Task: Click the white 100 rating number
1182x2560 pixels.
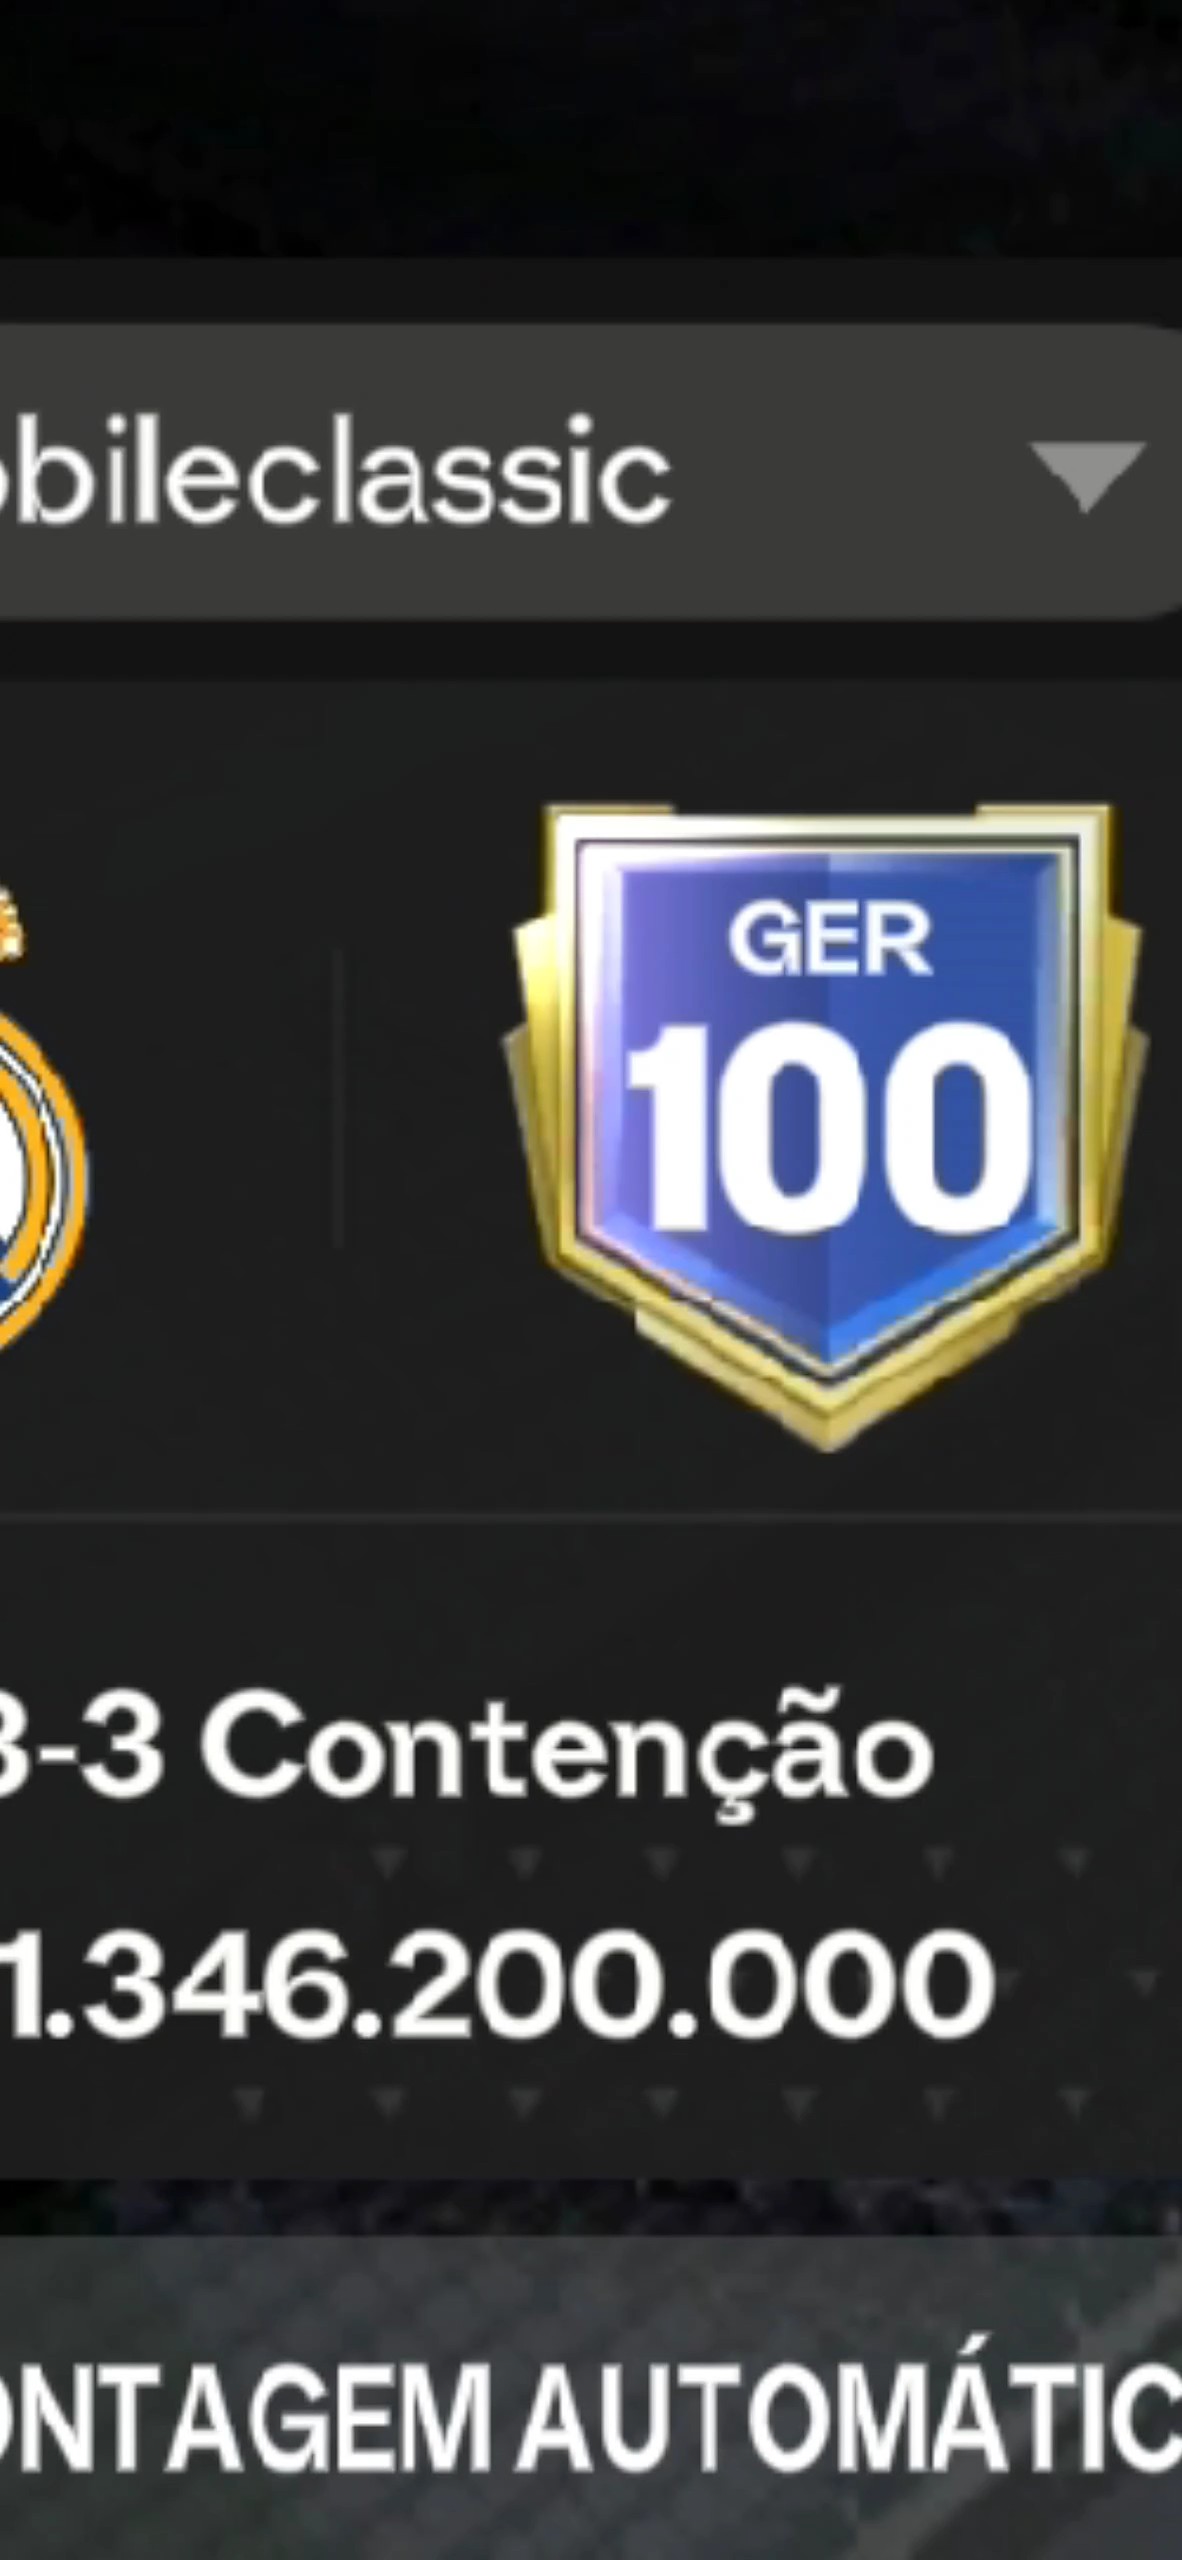Action: (827, 1127)
